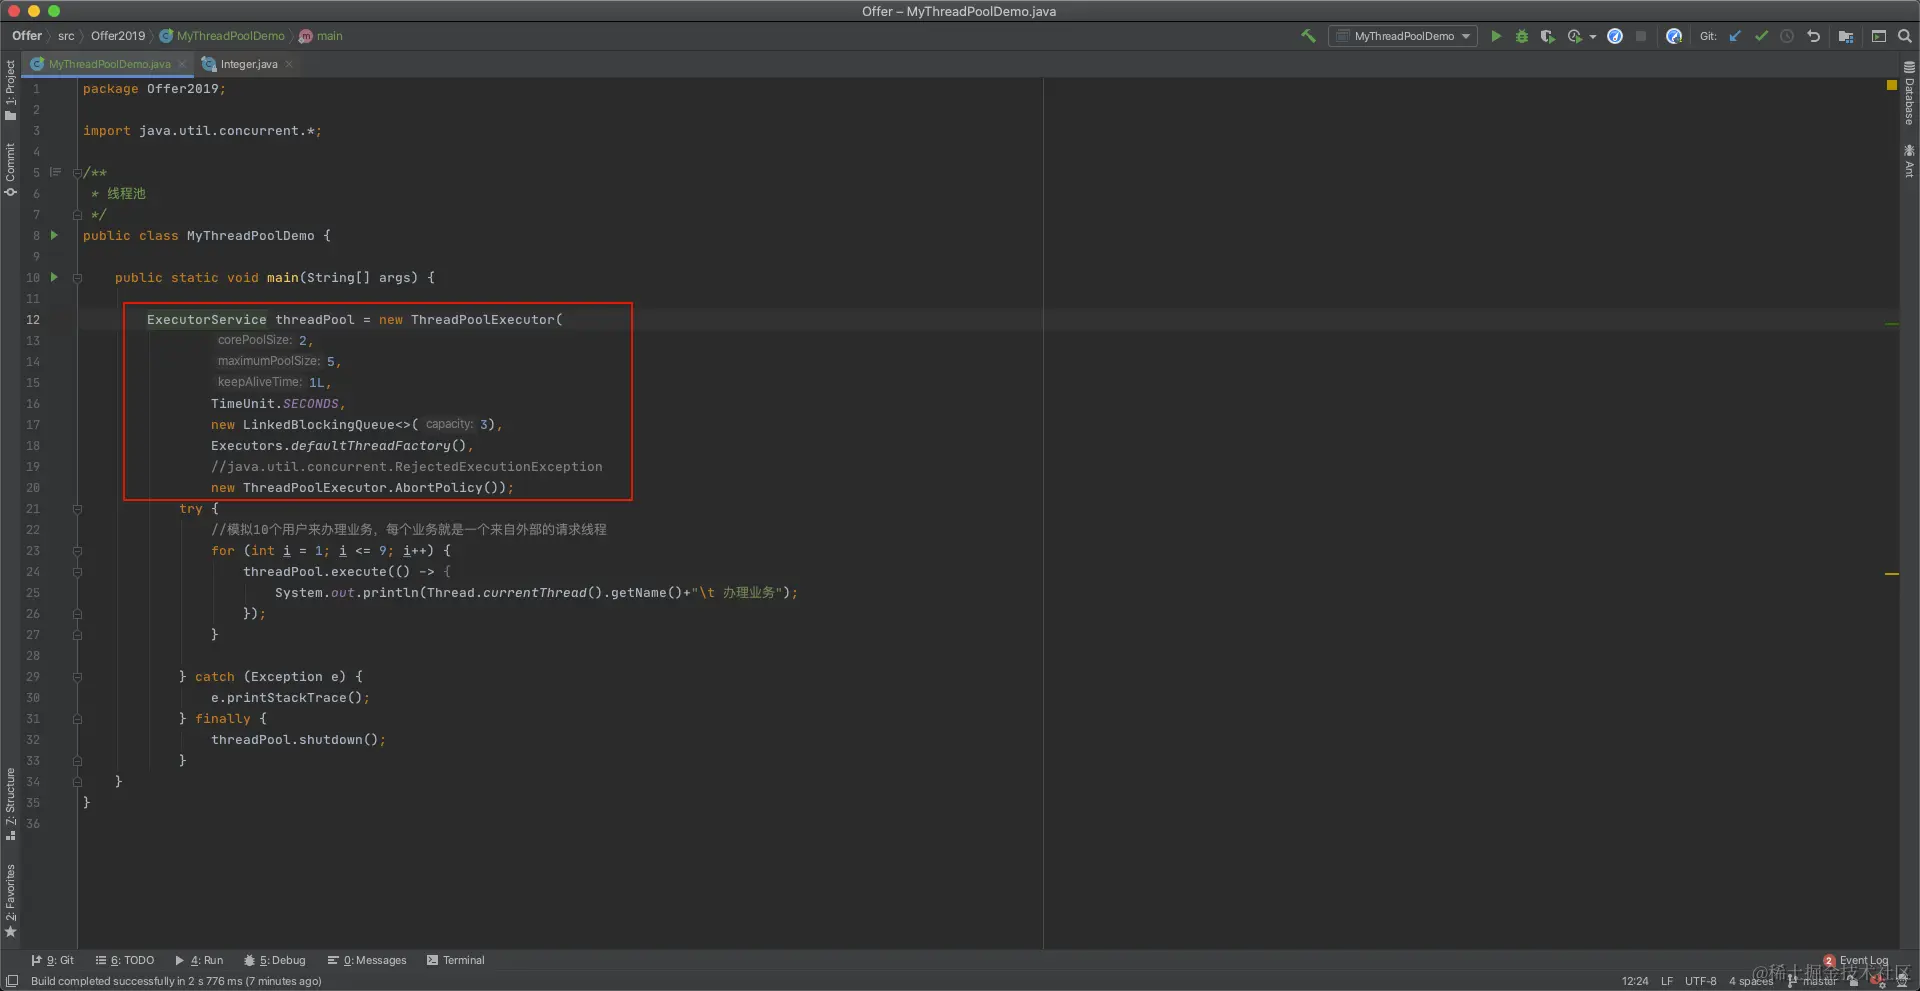
Task: Start debugging with the green bug icon
Action: tap(1522, 36)
